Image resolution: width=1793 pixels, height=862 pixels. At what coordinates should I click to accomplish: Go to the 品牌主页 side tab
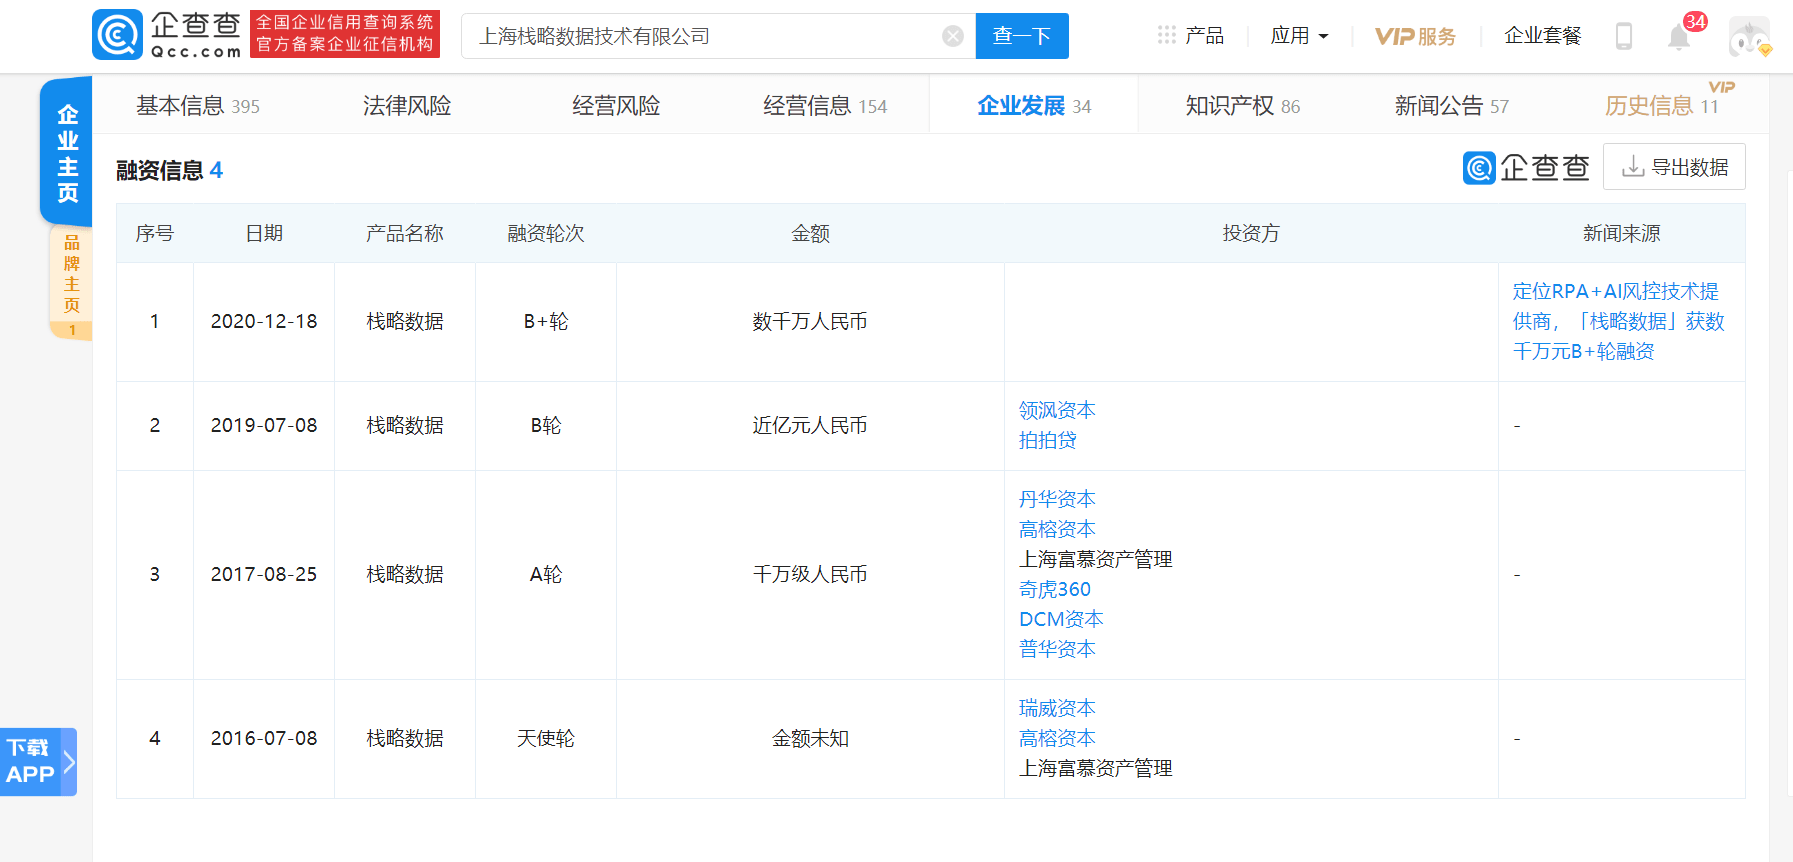(x=71, y=282)
